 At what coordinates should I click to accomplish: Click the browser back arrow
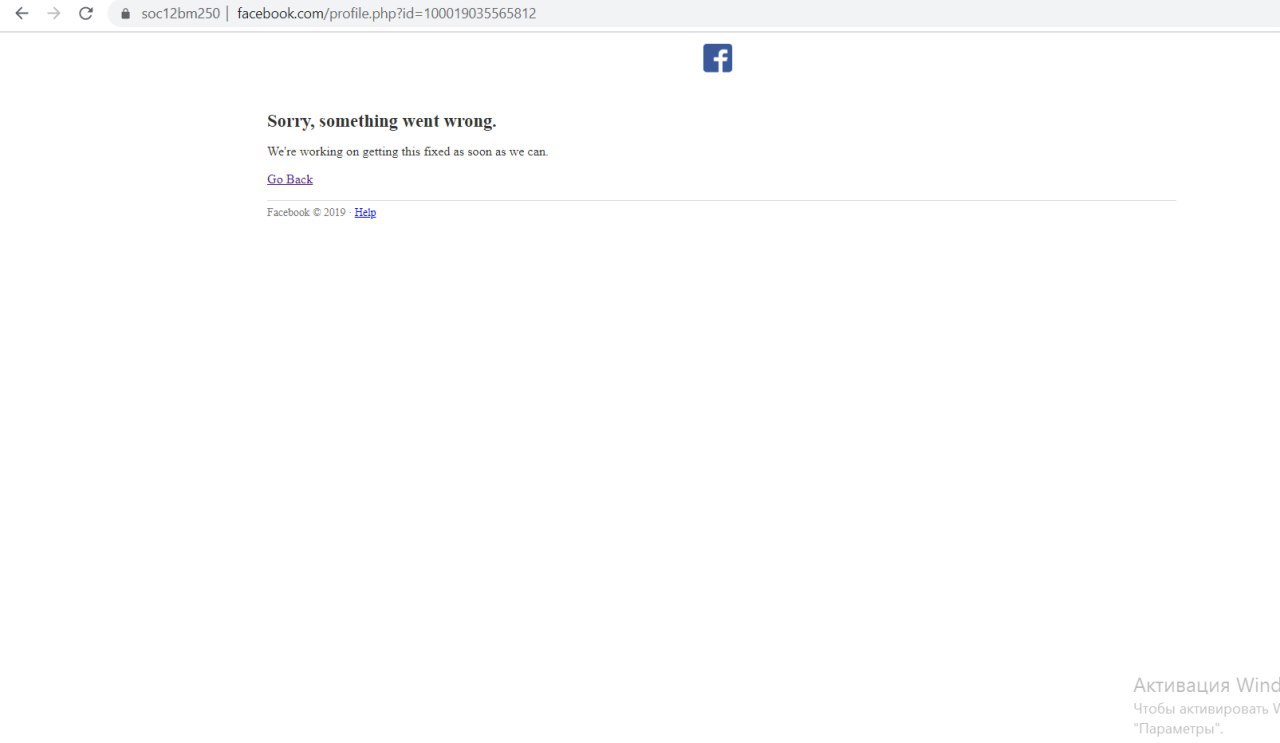click(21, 14)
